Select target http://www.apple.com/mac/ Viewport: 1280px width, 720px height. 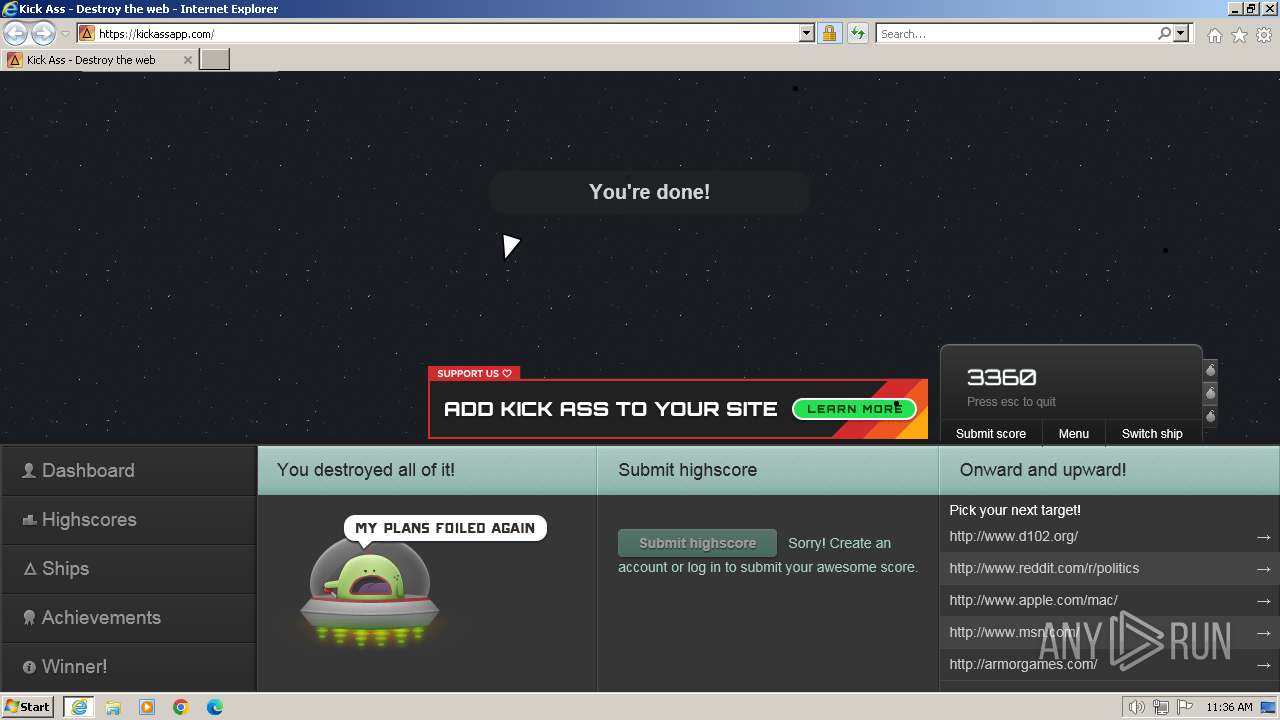[x=1033, y=600]
